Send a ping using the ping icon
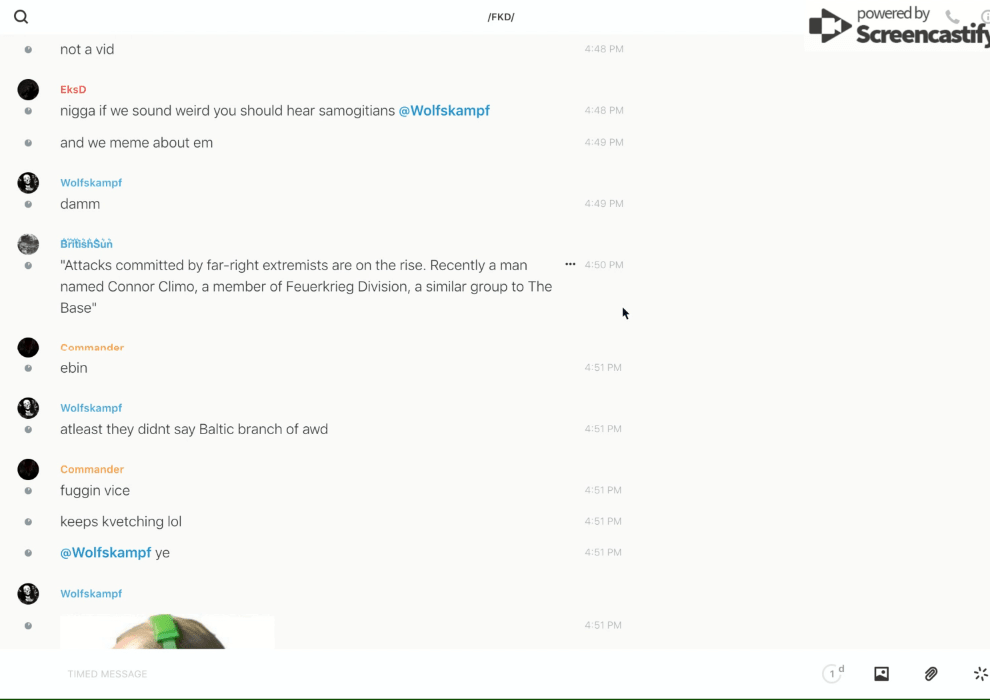990x700 pixels. click(x=980, y=674)
